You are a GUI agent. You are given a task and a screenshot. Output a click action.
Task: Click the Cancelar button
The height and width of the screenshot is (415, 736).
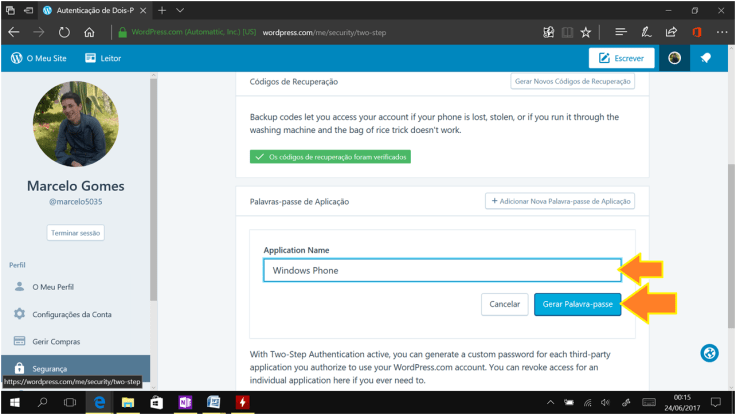504,304
